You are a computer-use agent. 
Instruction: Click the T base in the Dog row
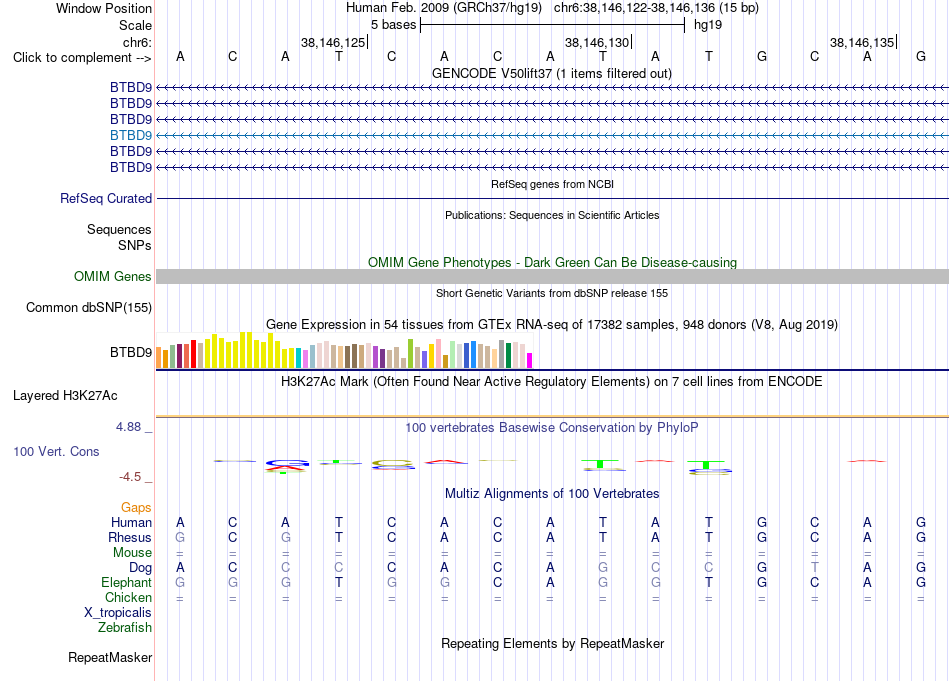(x=814, y=568)
